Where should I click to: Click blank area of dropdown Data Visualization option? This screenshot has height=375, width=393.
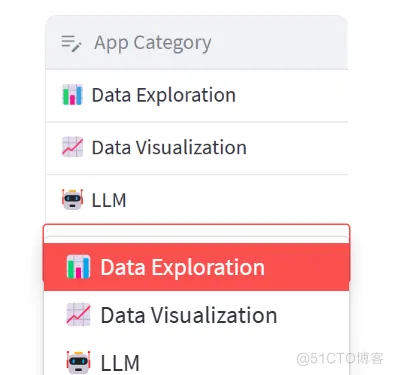click(313, 315)
